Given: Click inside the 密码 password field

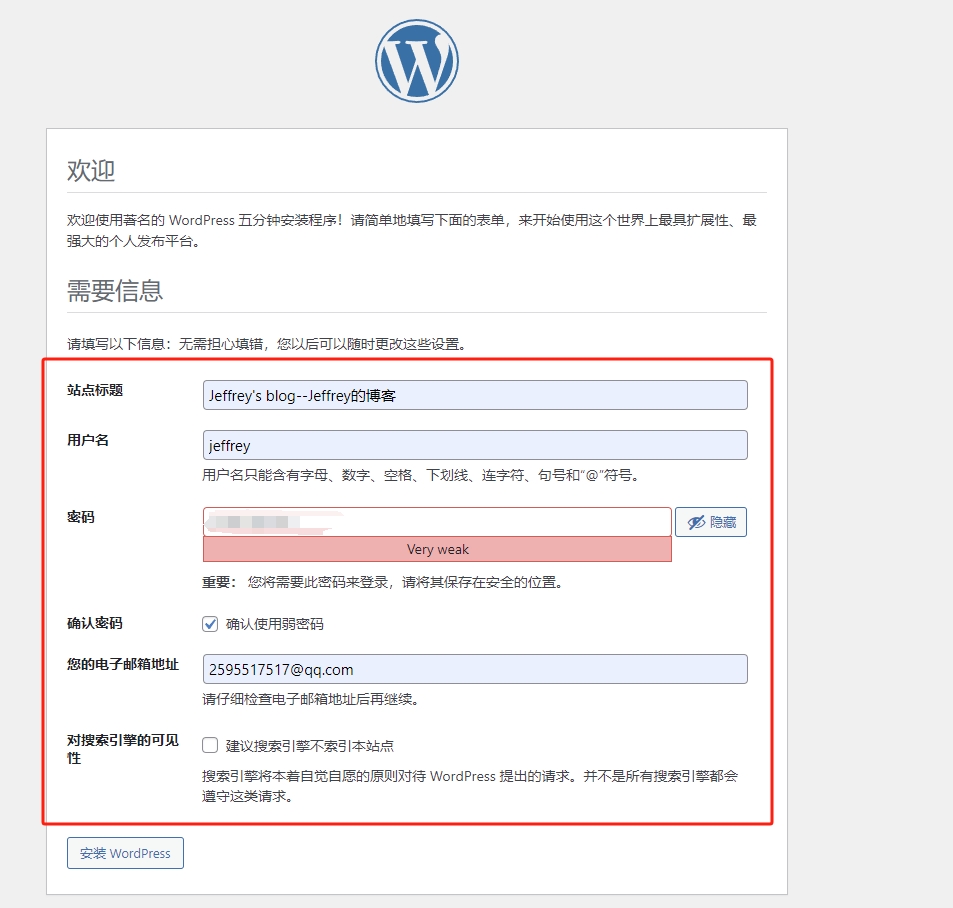Looking at the screenshot, I should pos(437,522).
